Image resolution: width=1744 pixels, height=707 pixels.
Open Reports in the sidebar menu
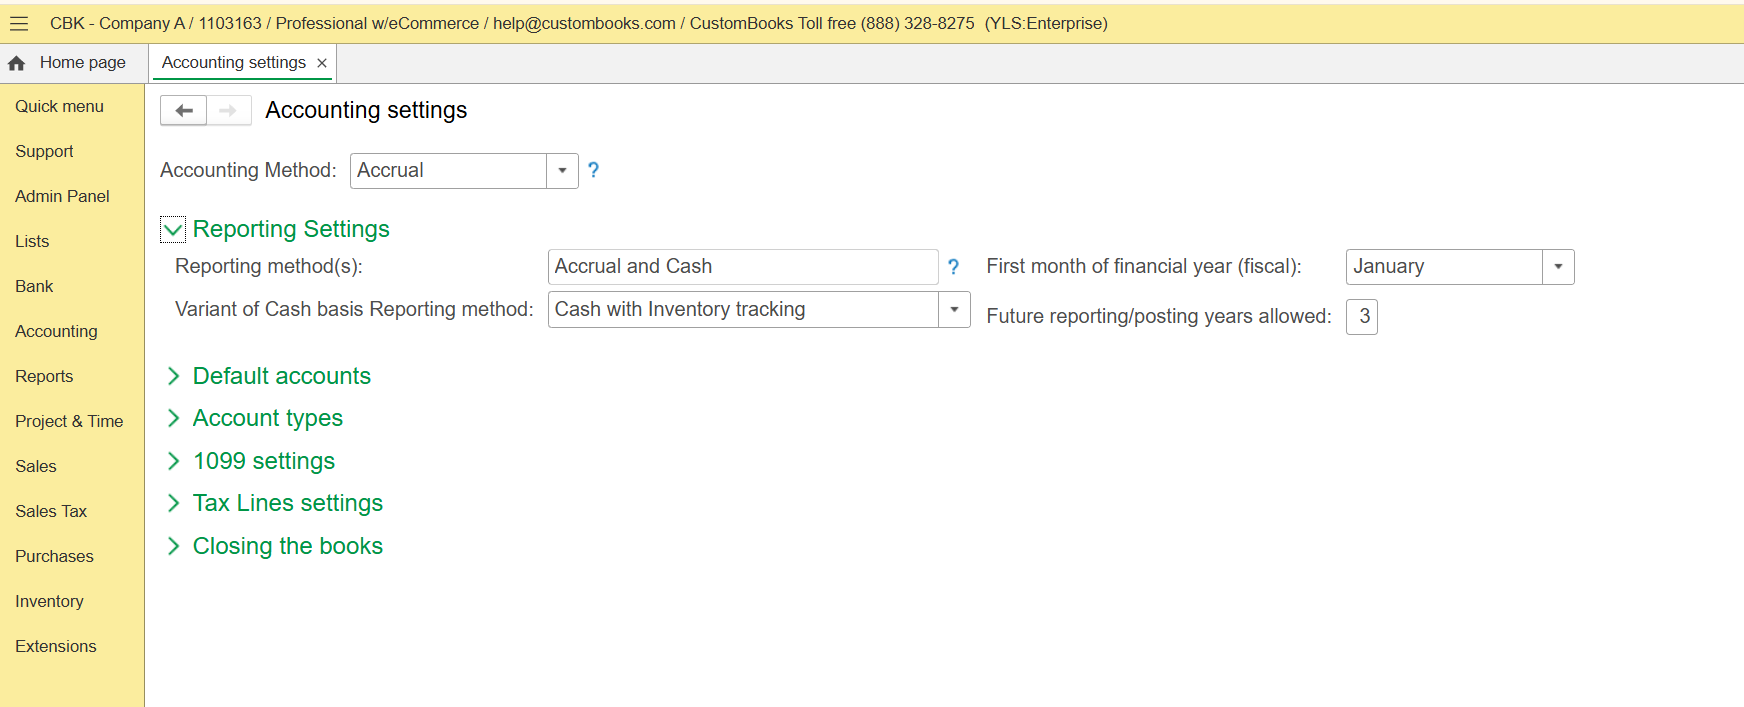tap(44, 376)
